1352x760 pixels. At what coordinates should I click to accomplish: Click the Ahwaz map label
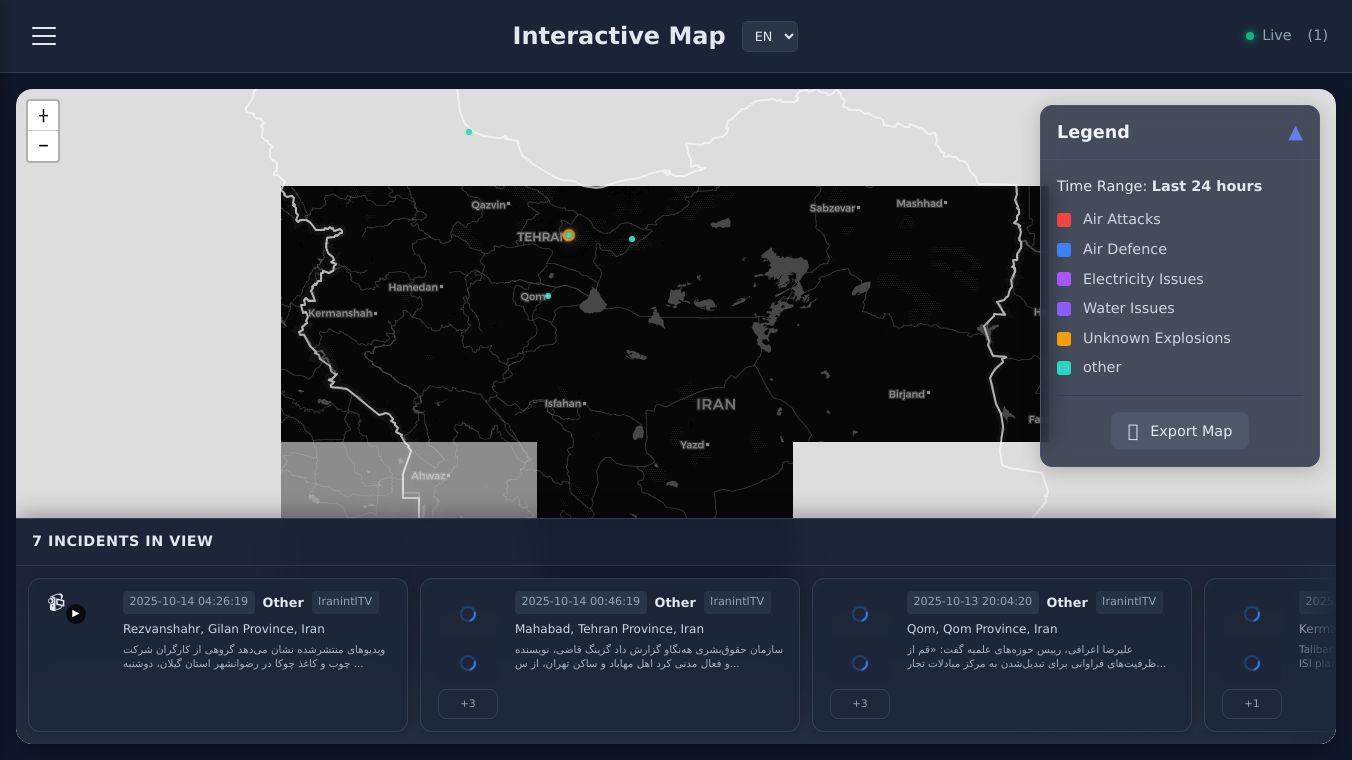pos(428,476)
